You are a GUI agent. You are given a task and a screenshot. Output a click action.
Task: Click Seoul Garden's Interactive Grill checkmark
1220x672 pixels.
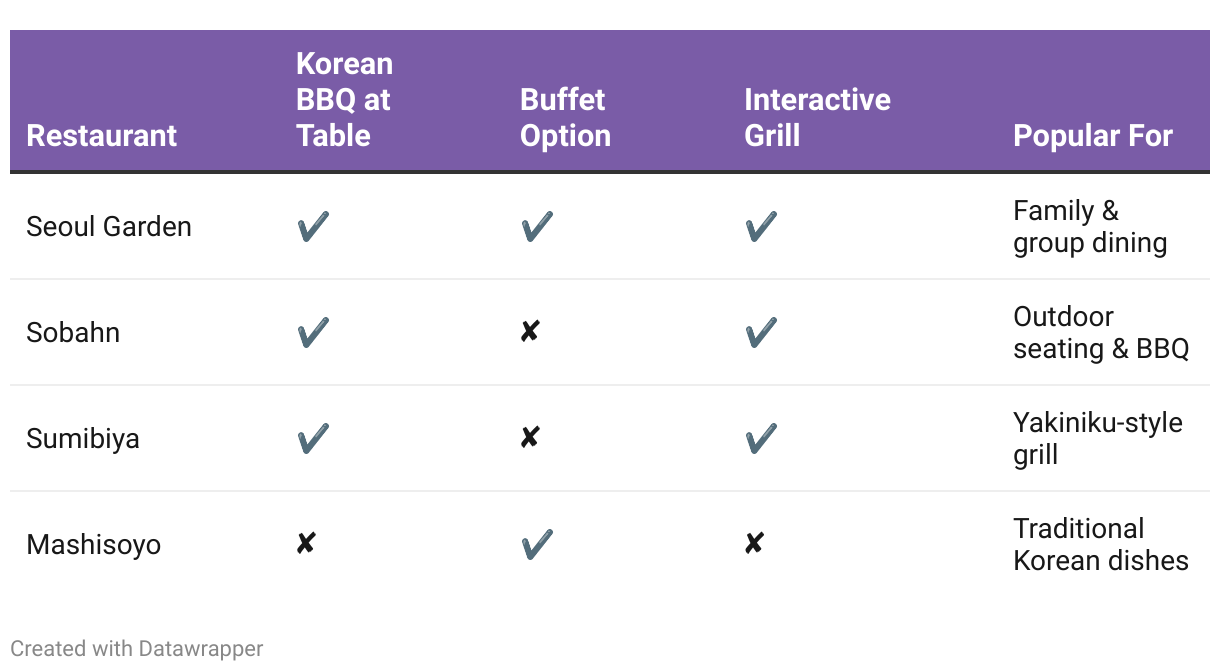[x=761, y=227]
